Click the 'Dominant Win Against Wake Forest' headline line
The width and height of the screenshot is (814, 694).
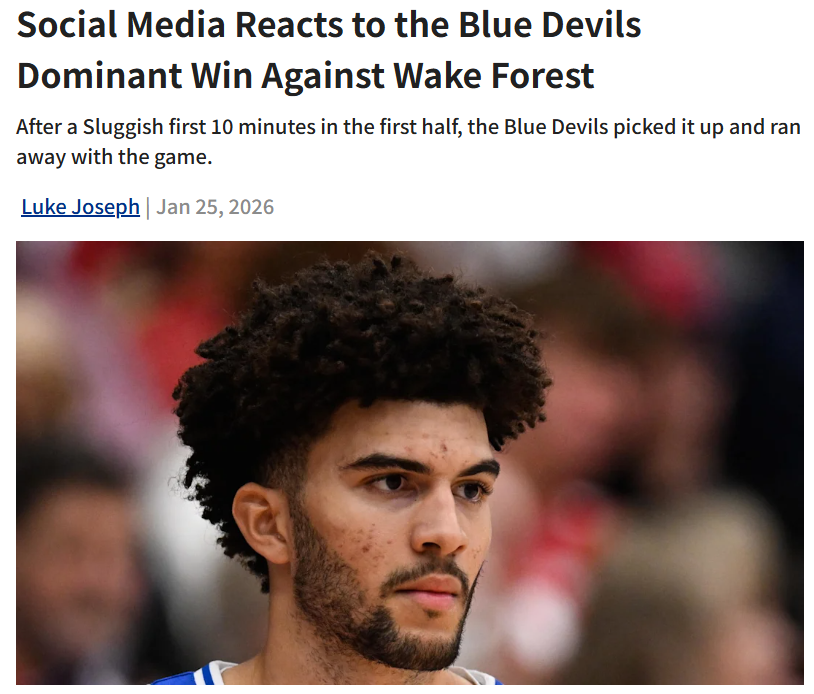[305, 76]
